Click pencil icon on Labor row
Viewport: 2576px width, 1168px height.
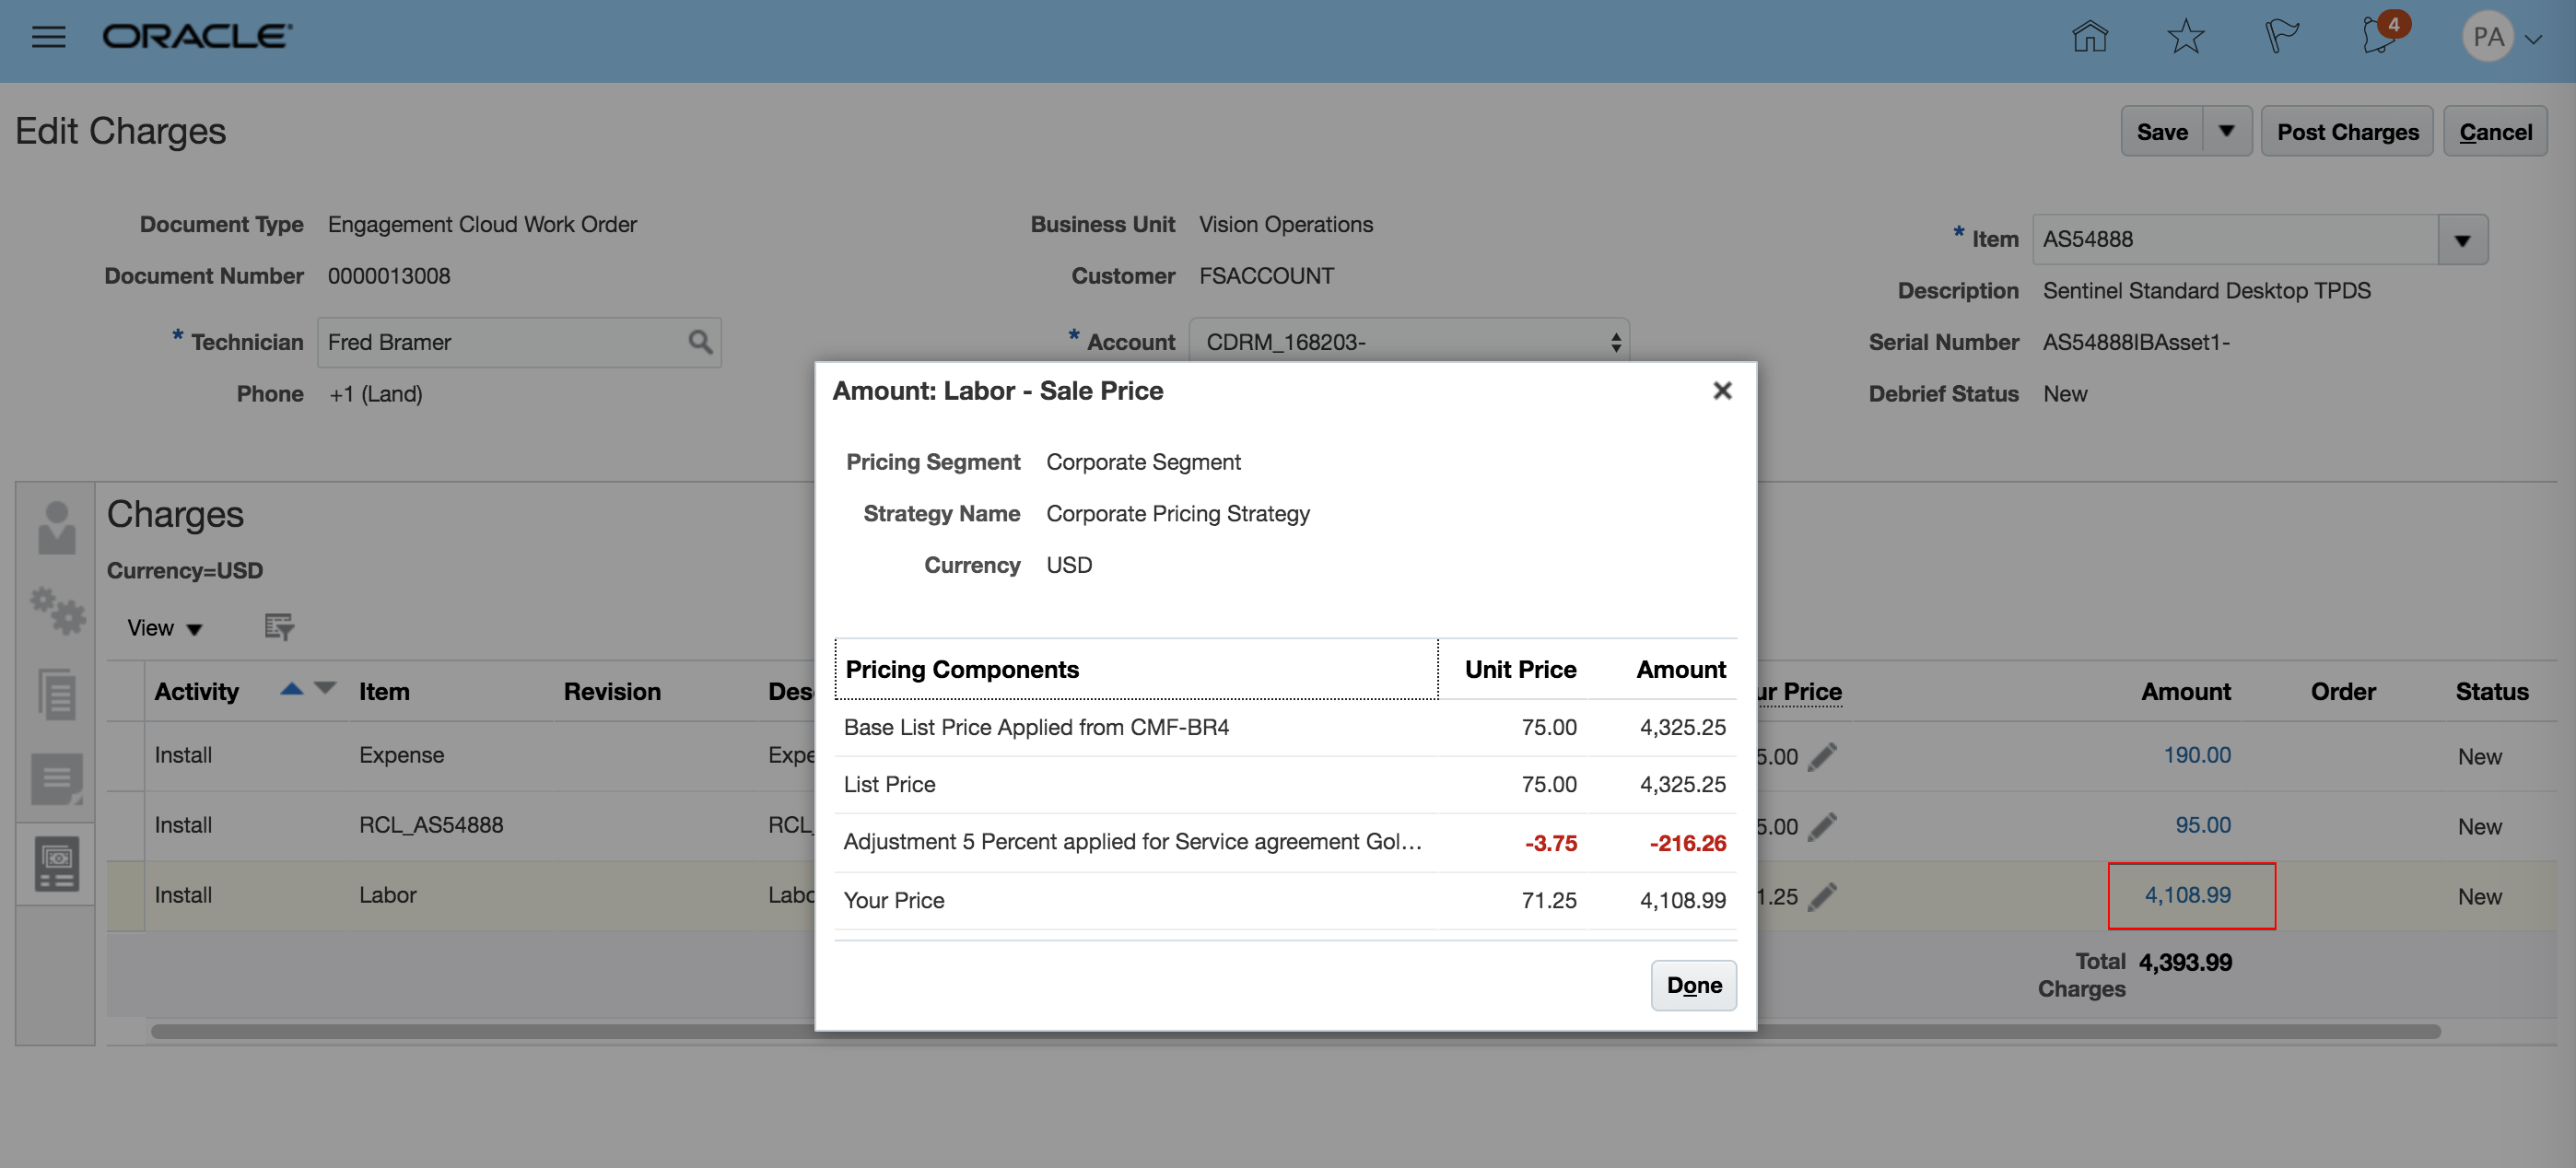pyautogui.click(x=1822, y=897)
